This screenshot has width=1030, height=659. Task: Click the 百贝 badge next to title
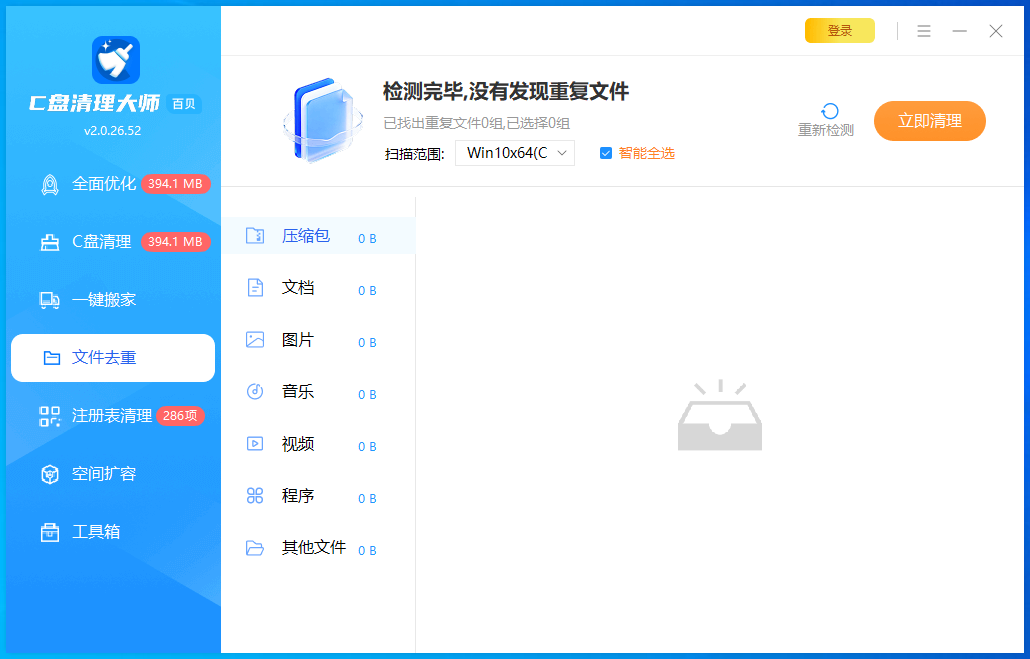[x=183, y=104]
